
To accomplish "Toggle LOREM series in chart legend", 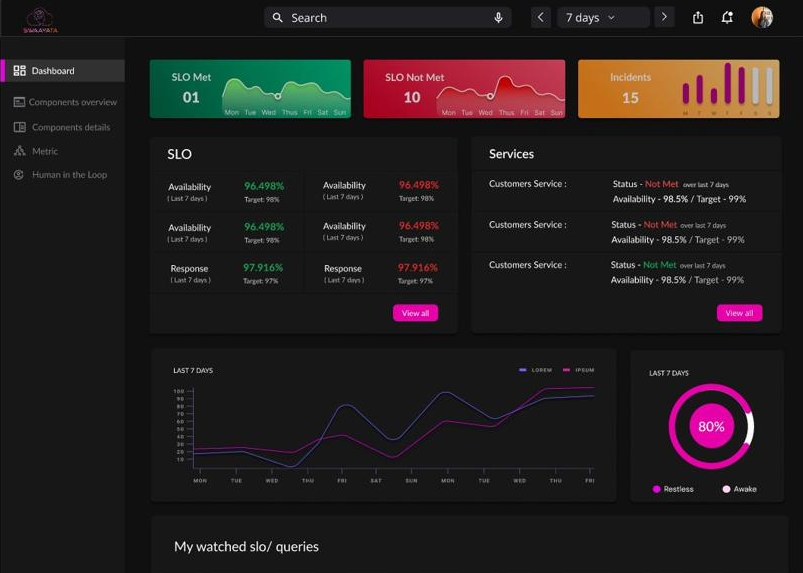I will coord(536,370).
